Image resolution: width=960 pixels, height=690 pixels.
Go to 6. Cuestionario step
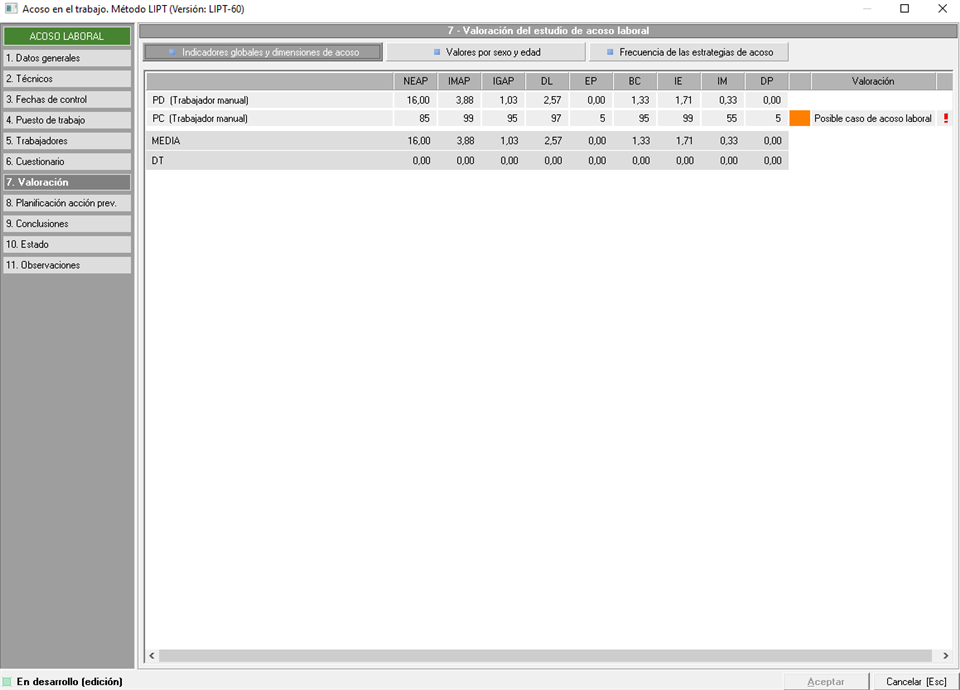click(x=66, y=162)
